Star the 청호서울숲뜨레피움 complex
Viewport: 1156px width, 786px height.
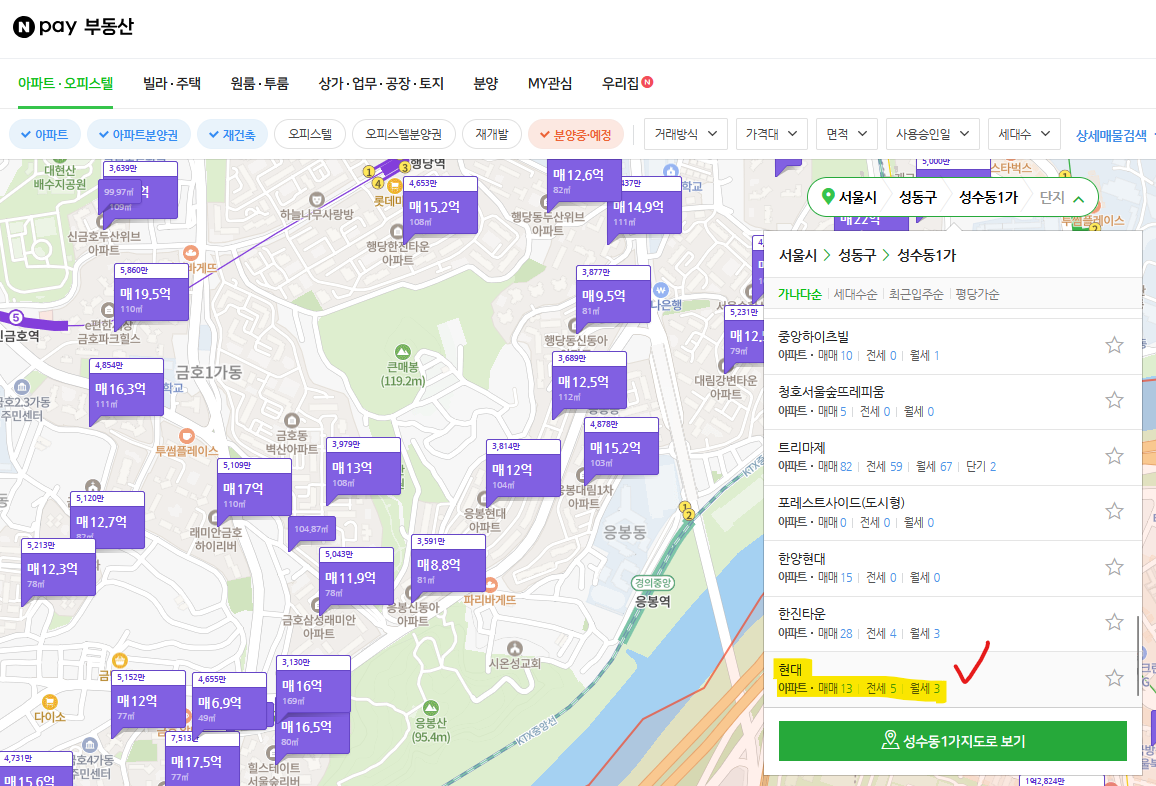pos(1114,400)
